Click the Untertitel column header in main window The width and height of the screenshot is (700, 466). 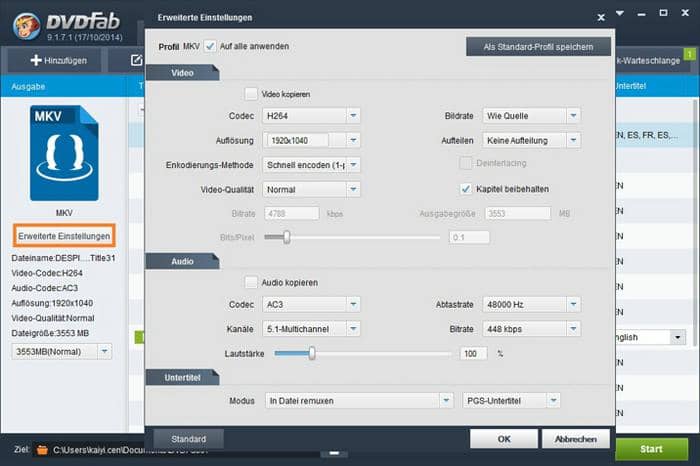(630, 86)
